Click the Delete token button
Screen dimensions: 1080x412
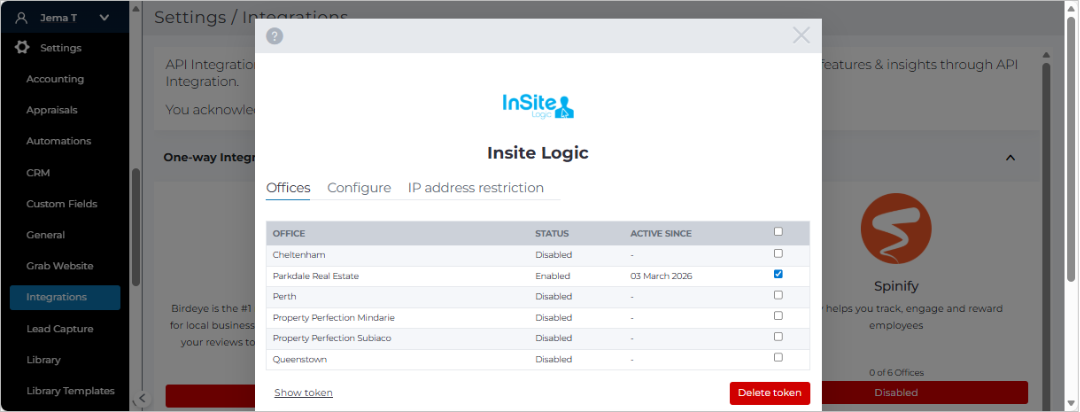[769, 393]
